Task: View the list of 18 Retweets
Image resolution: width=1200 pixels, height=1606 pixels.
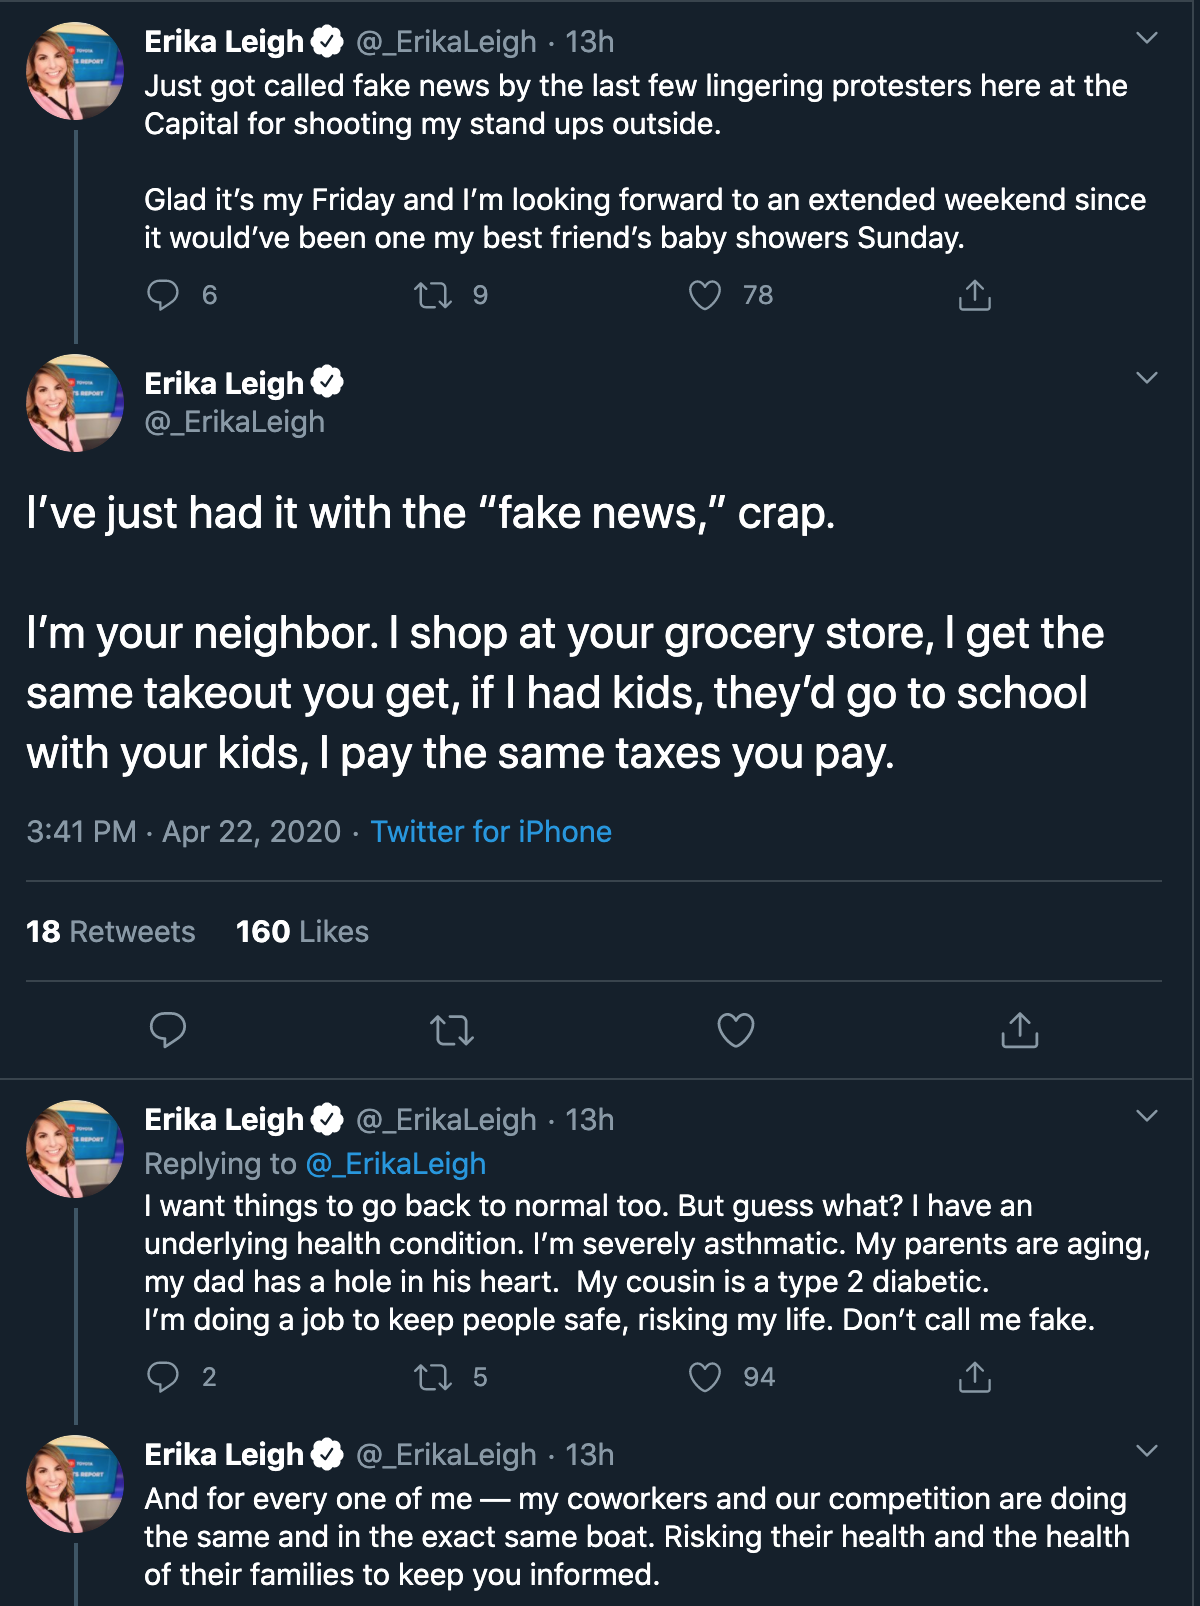Action: pos(110,932)
